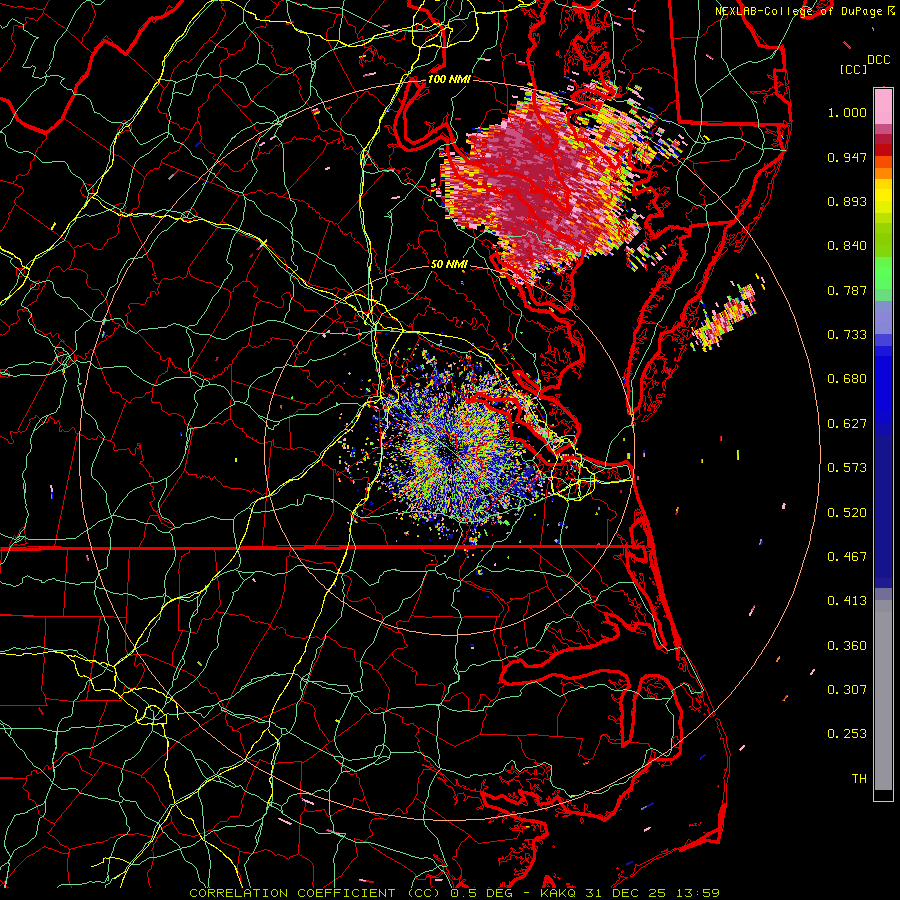Click the 1.000 scale value
Viewport: 900px width, 900px height.
tap(847, 112)
